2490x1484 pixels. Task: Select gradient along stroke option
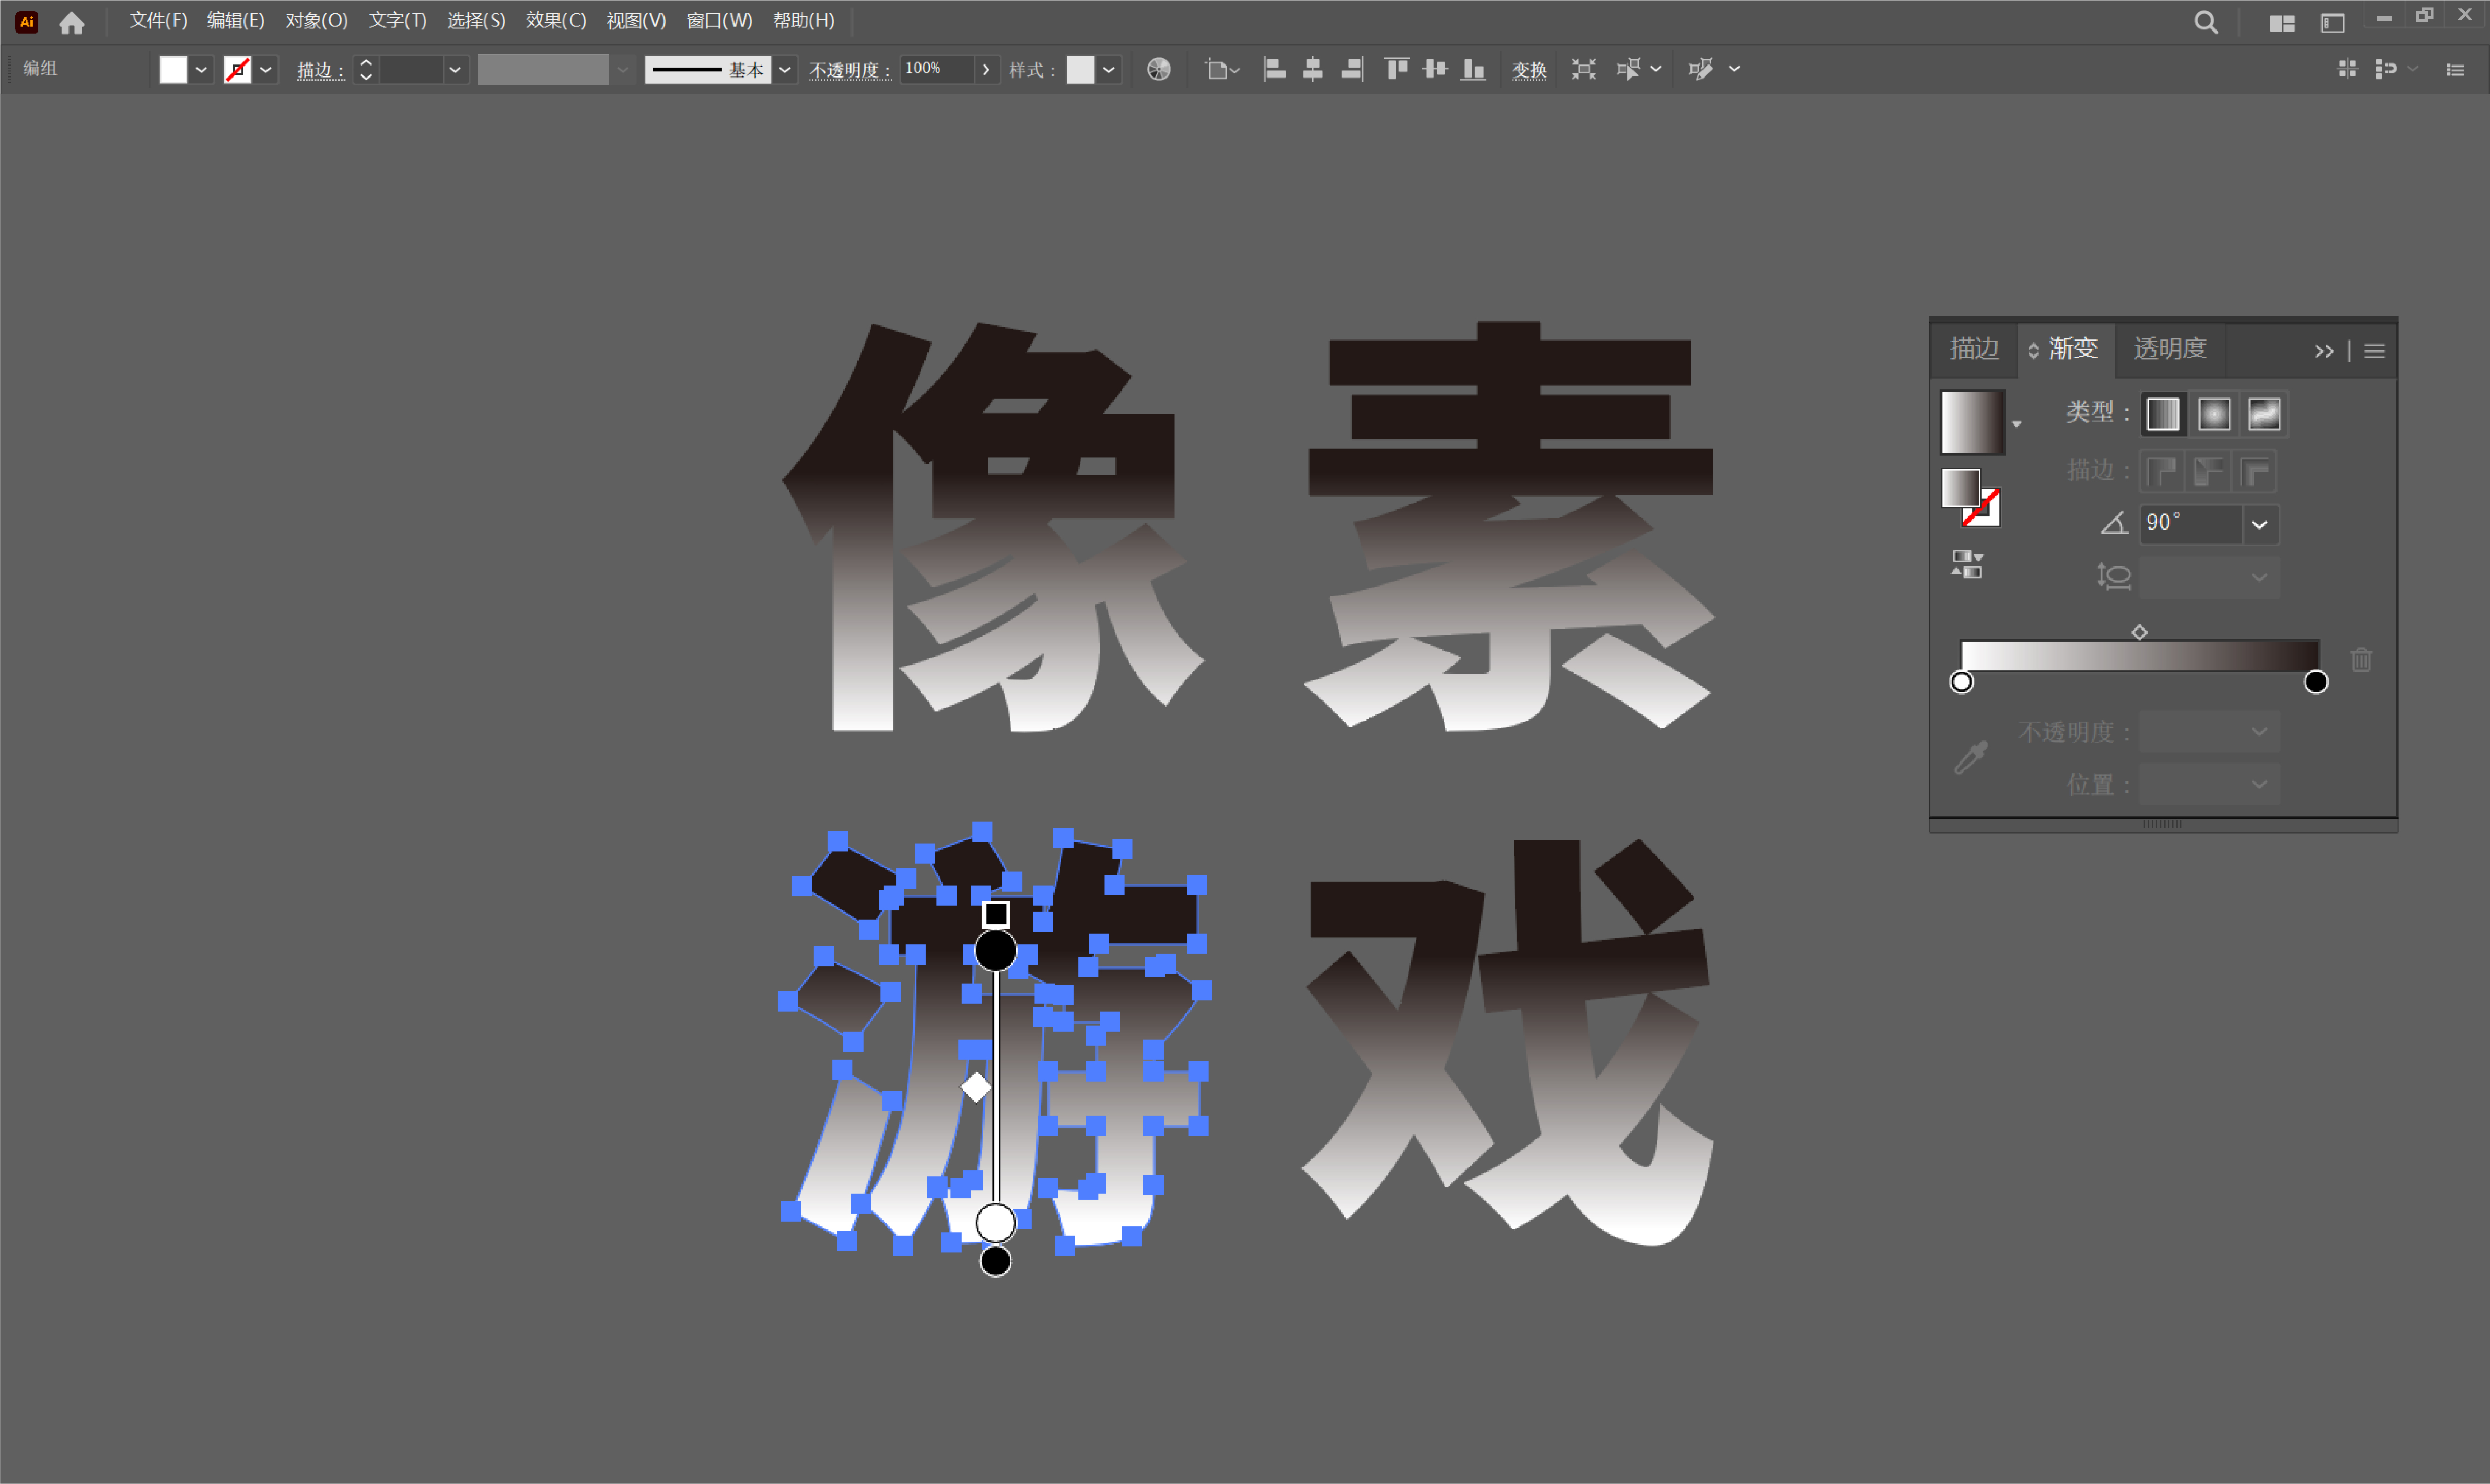2208,471
